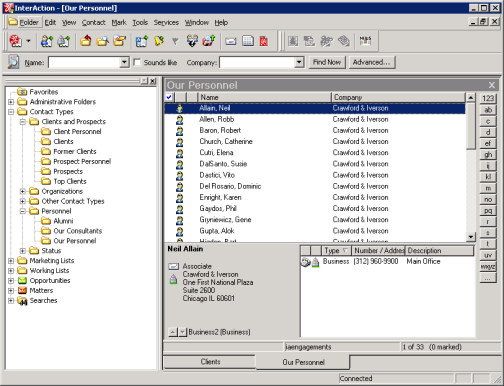Open the Company field dropdown arrow

(x=299, y=62)
